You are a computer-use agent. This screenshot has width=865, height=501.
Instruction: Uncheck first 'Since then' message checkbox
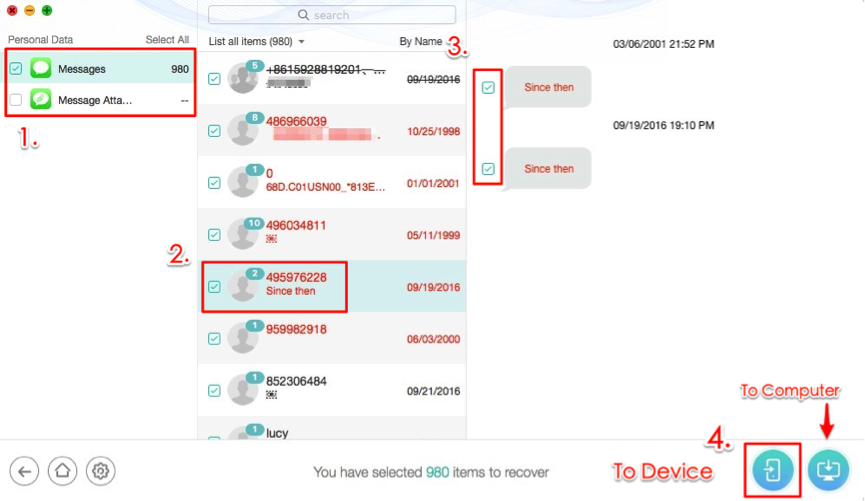pyautogui.click(x=488, y=88)
